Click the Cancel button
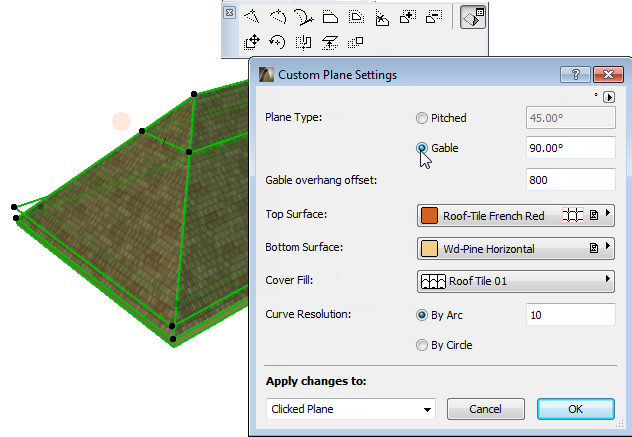 [486, 409]
